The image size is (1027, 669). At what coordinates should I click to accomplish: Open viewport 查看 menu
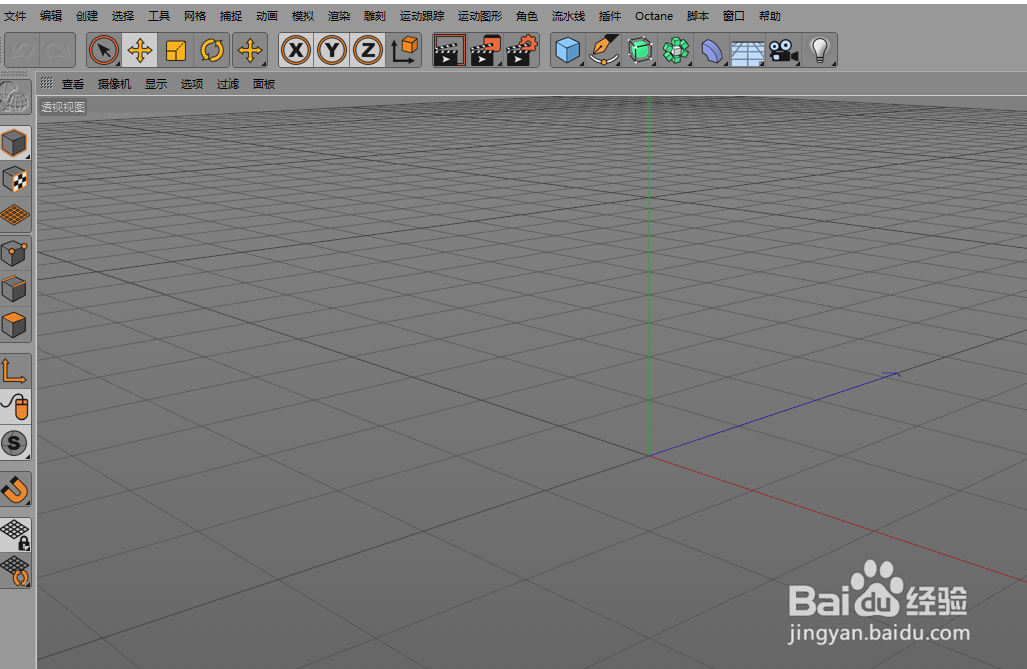pos(73,84)
